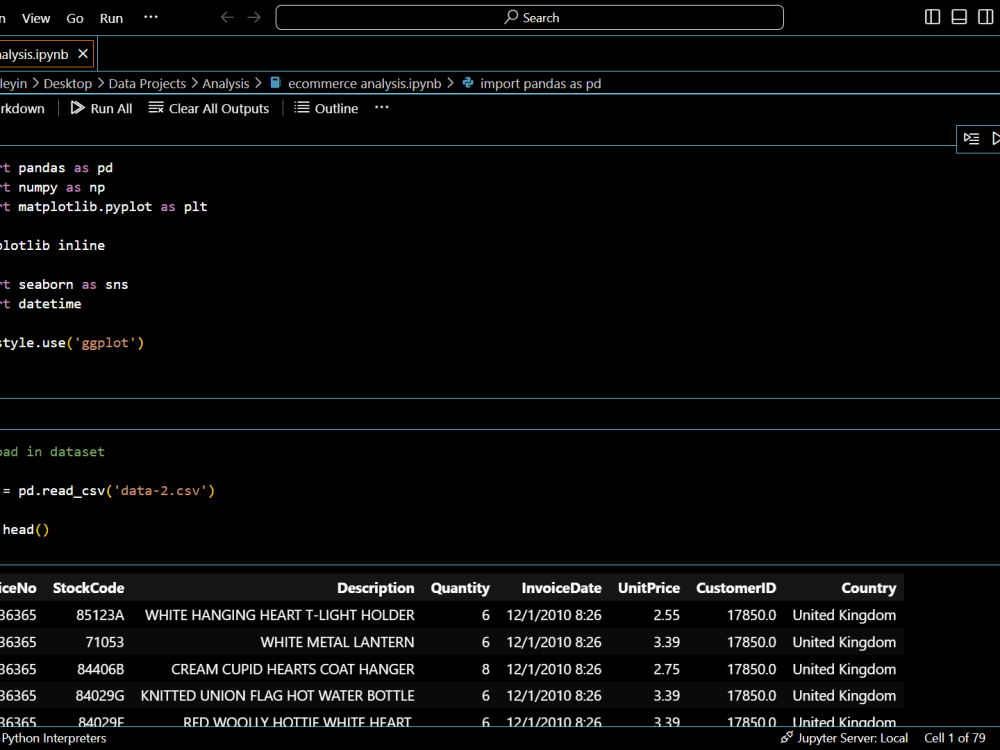Close the ipynb notebook tab
This screenshot has width=1000, height=750.
[x=84, y=54]
